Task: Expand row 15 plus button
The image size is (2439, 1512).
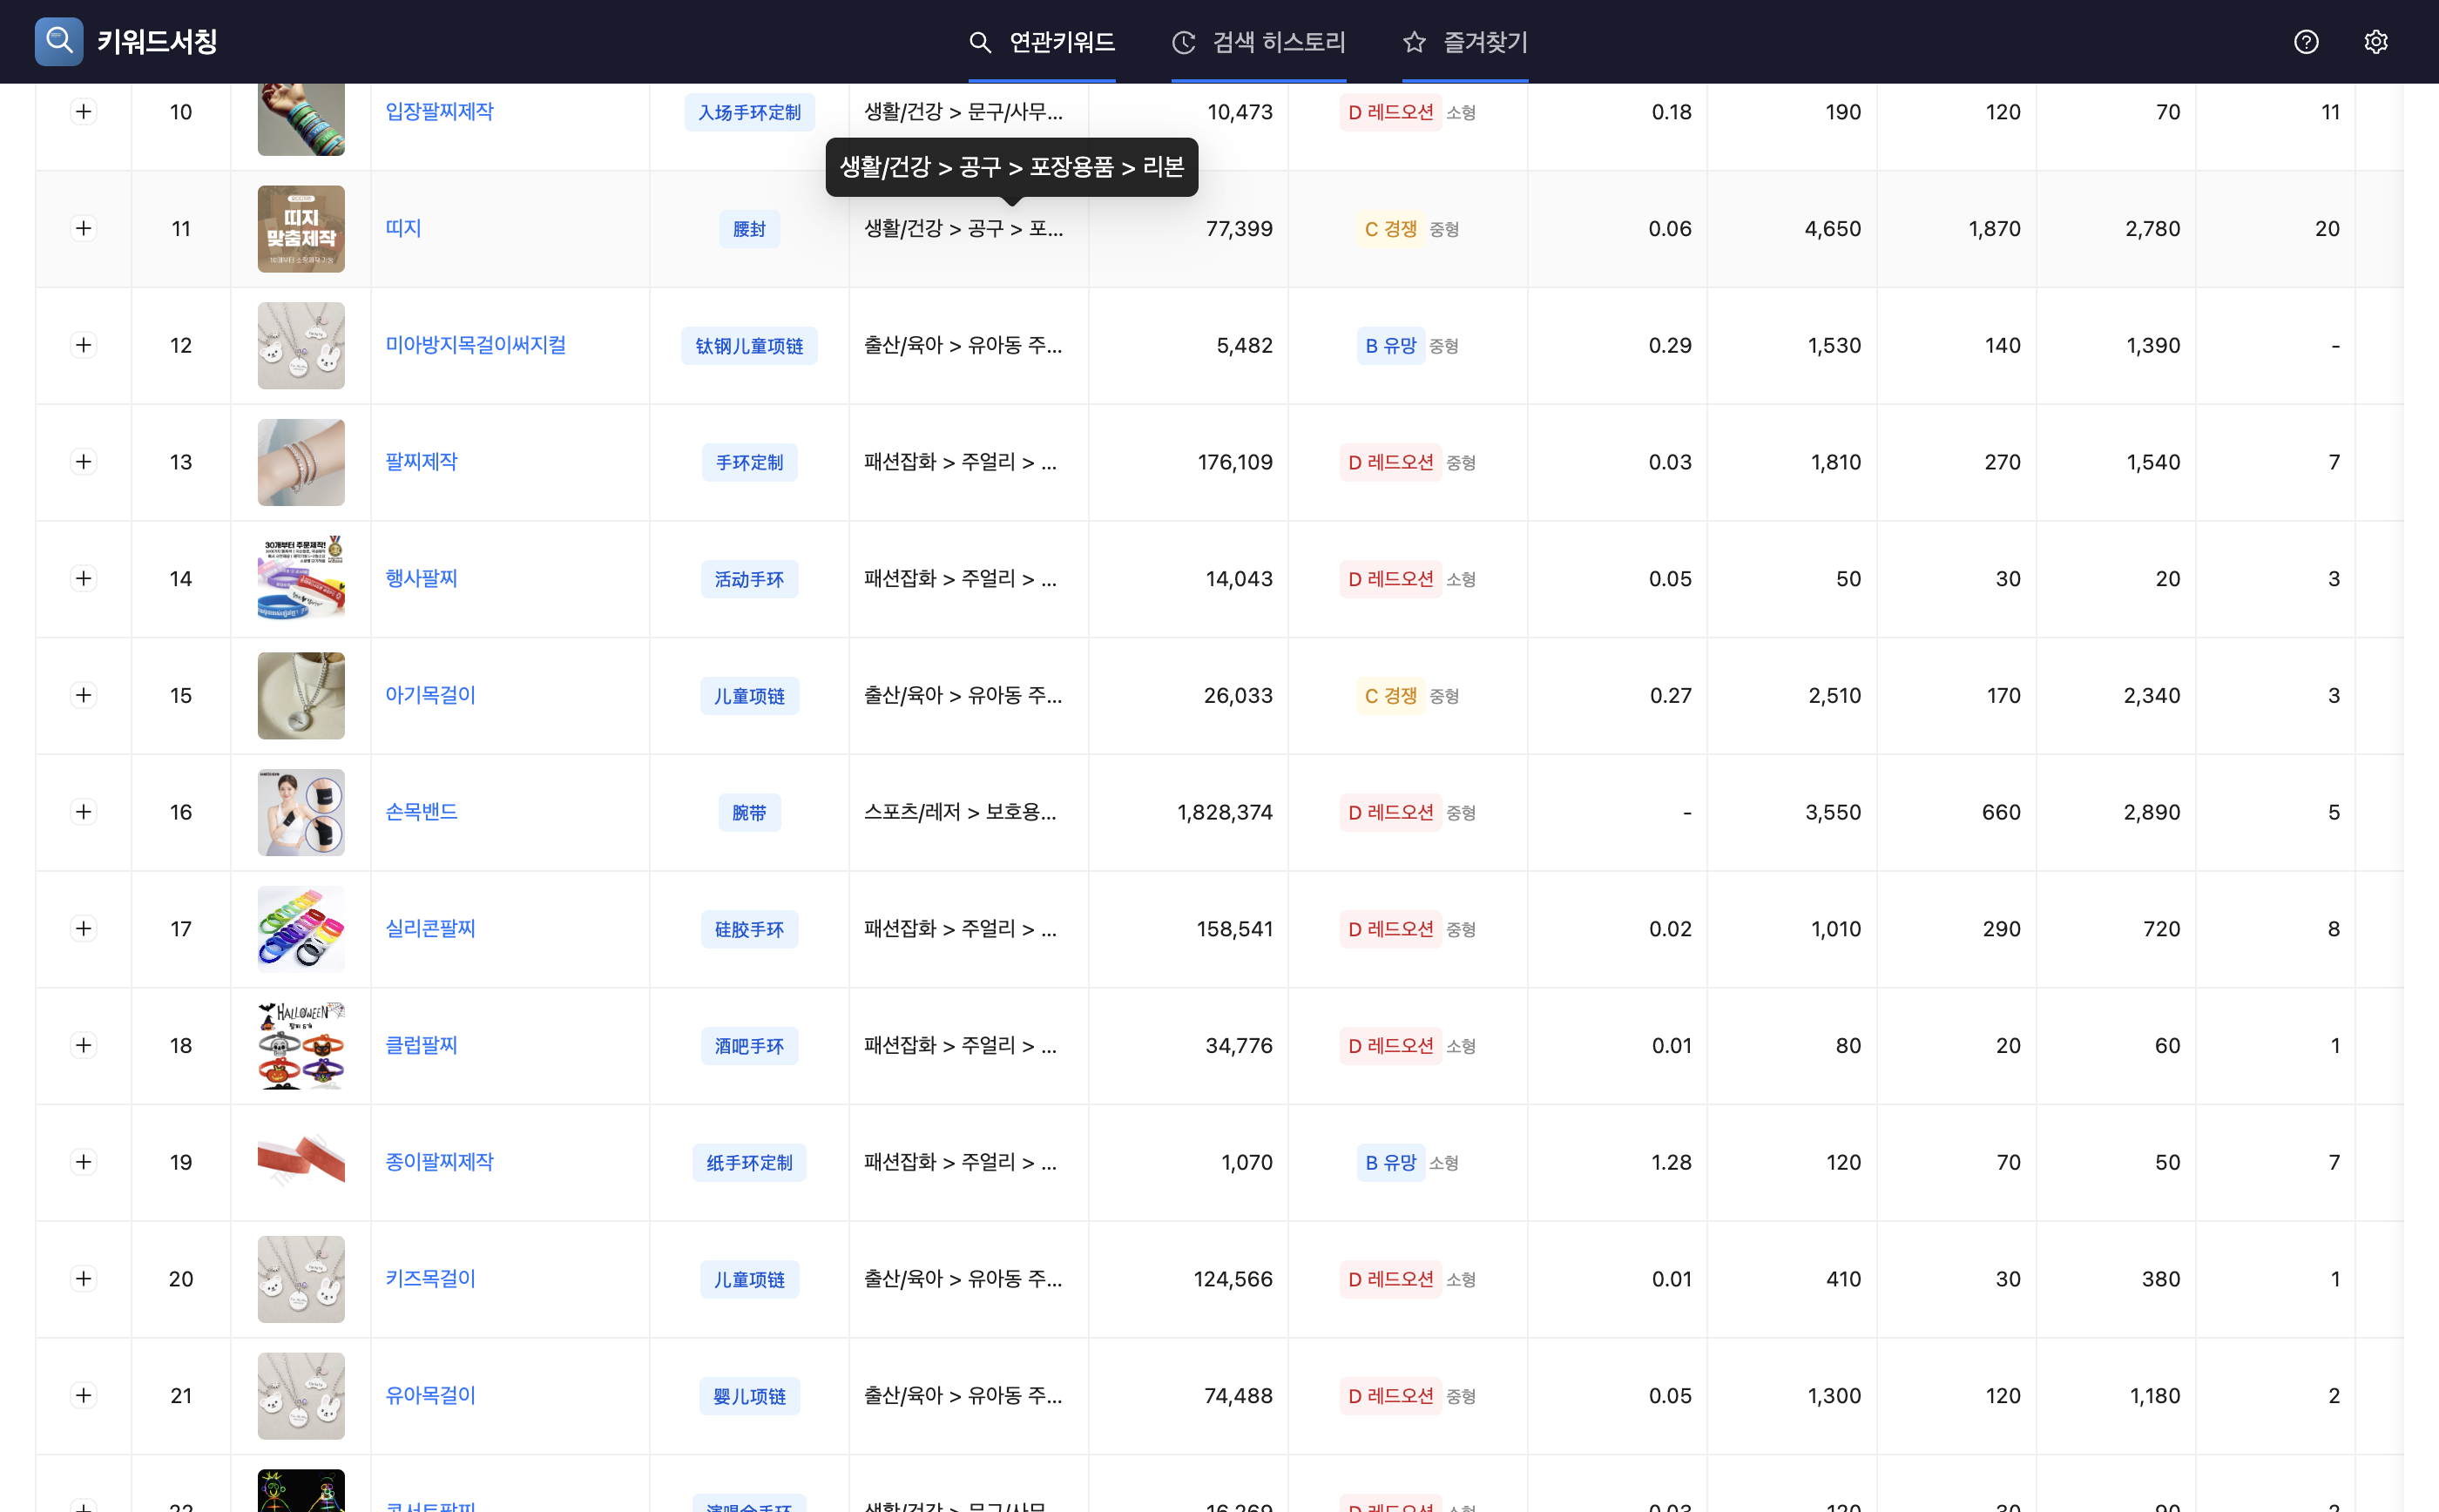Action: click(x=84, y=695)
